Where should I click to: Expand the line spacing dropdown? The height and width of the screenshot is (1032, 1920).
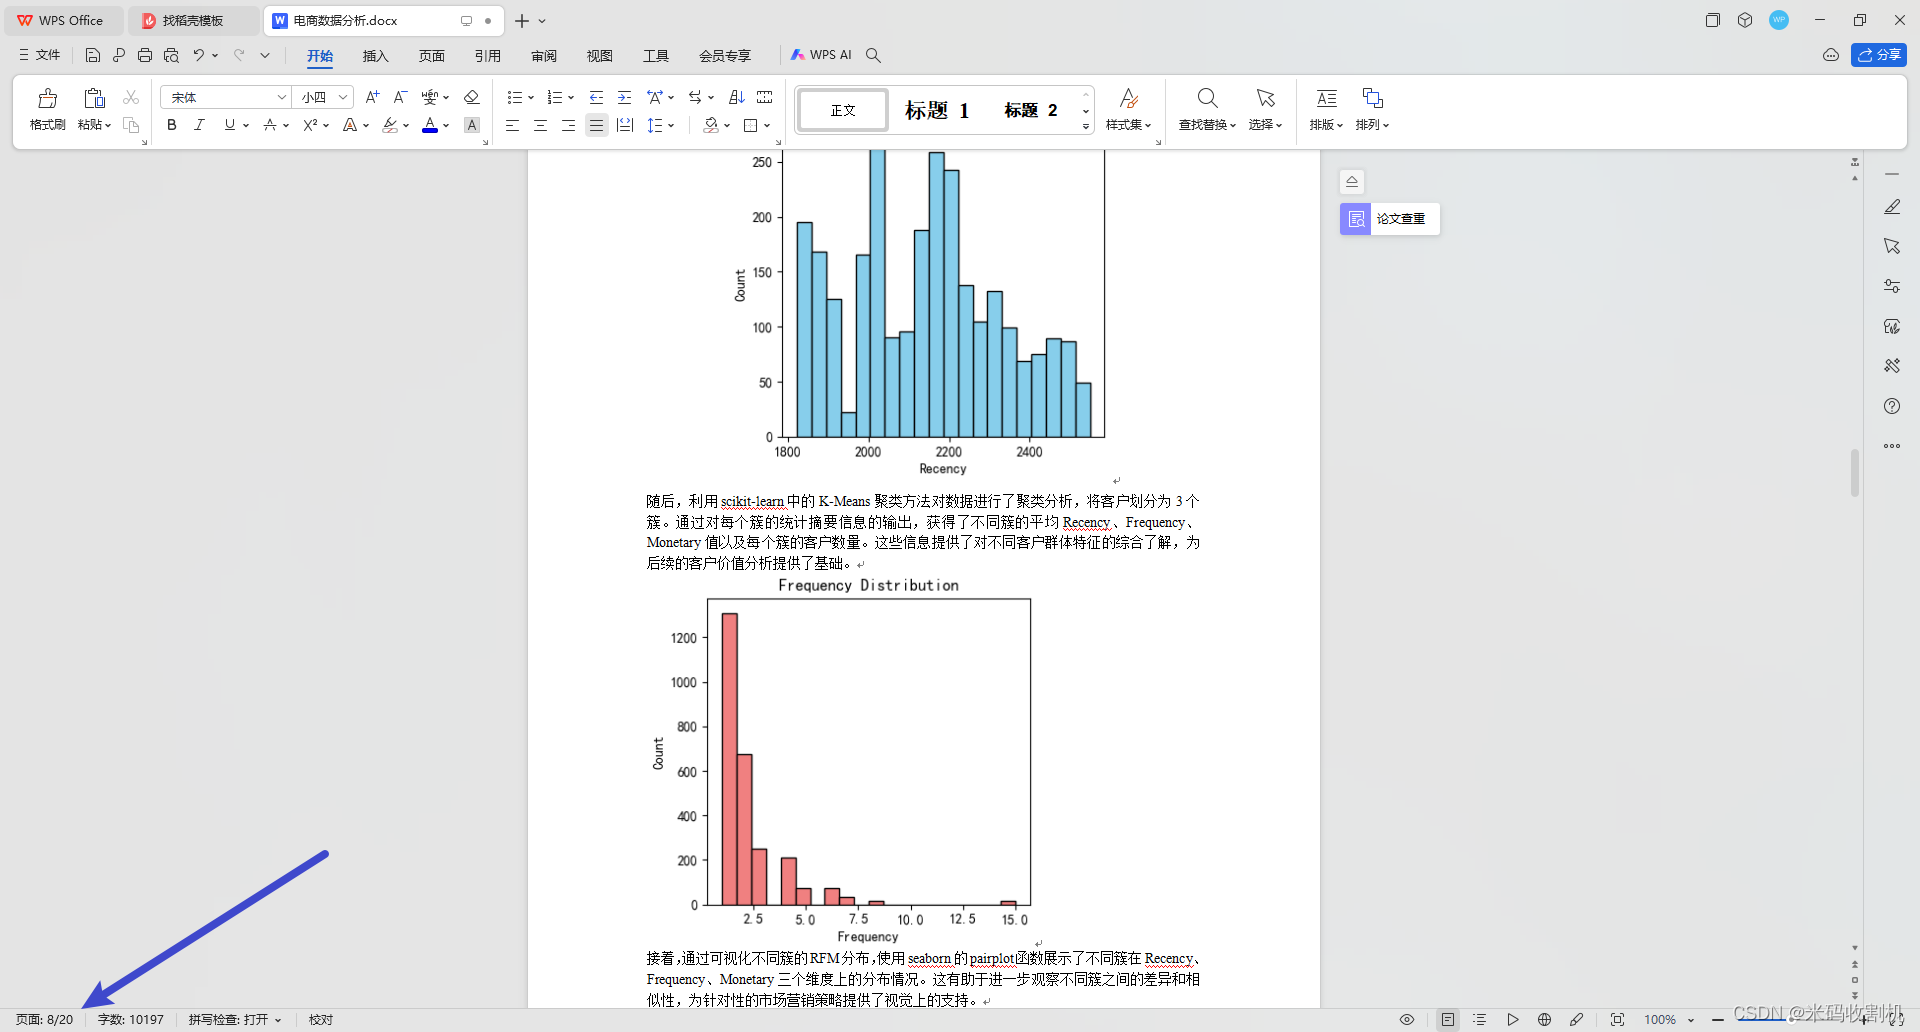pos(671,126)
